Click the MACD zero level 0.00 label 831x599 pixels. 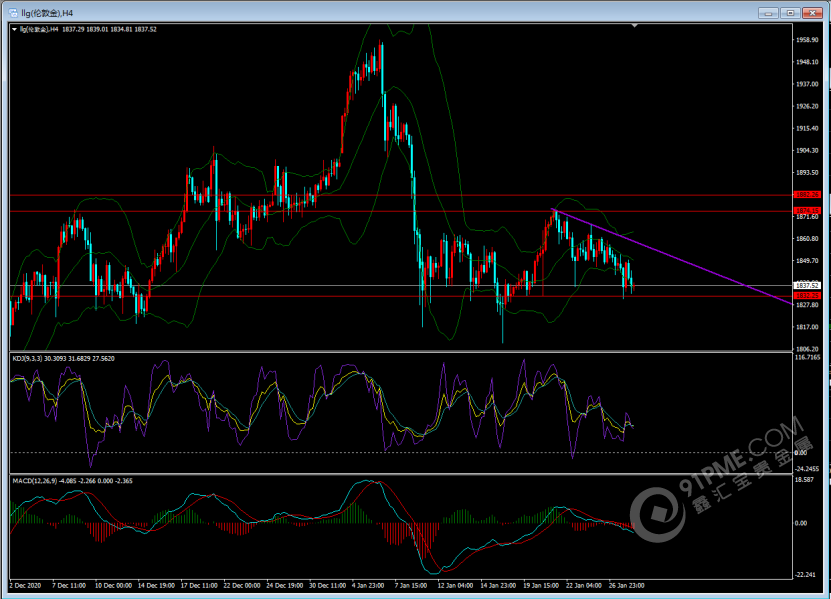click(x=801, y=523)
